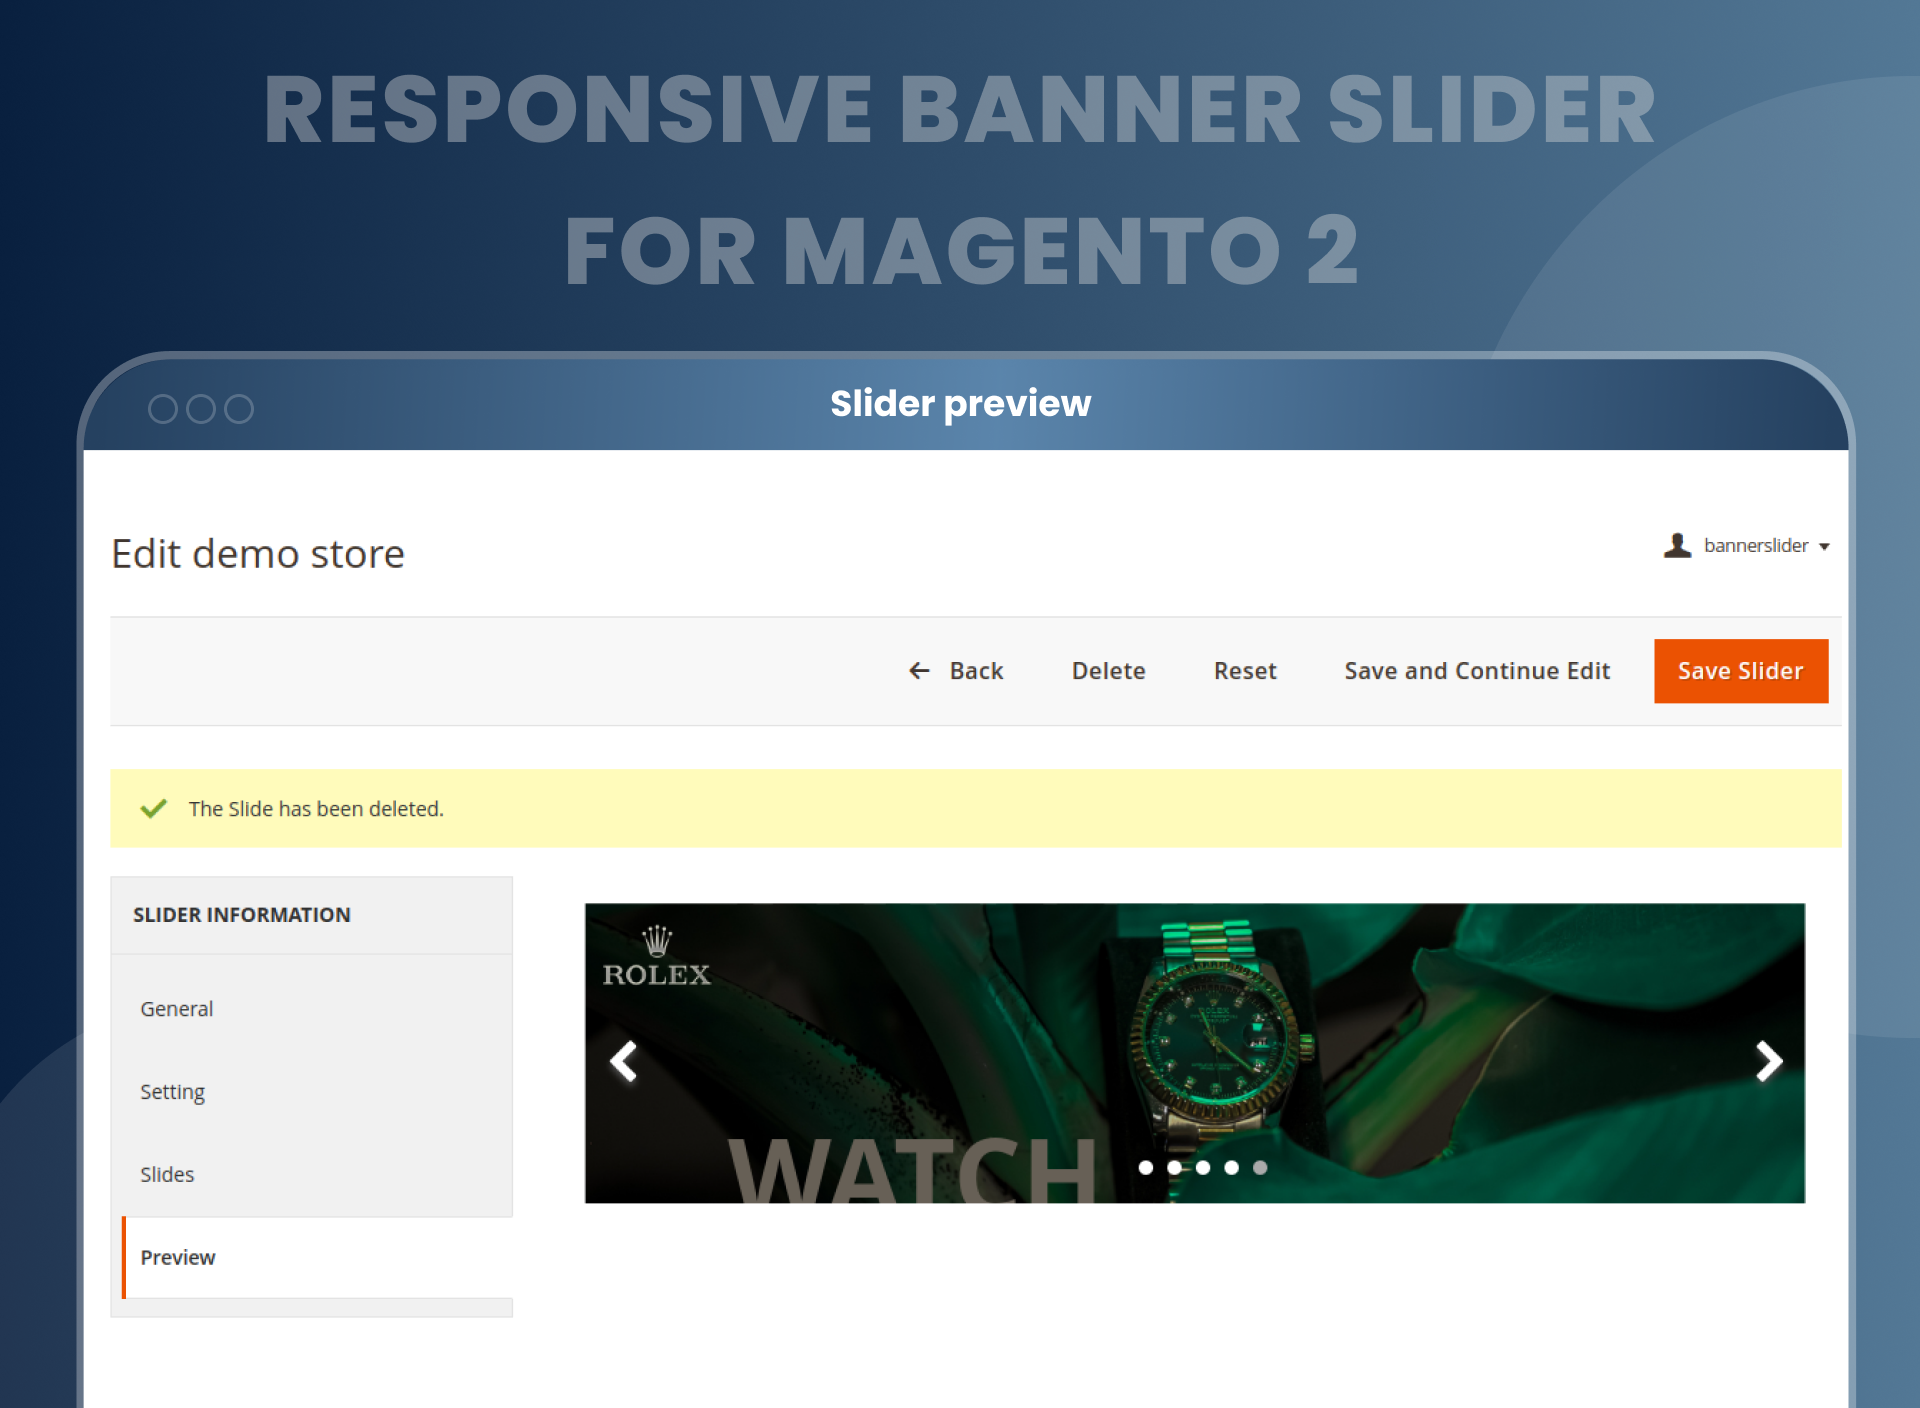The height and width of the screenshot is (1408, 1920).
Task: Click the middle window circle in the header
Action: tap(201, 409)
